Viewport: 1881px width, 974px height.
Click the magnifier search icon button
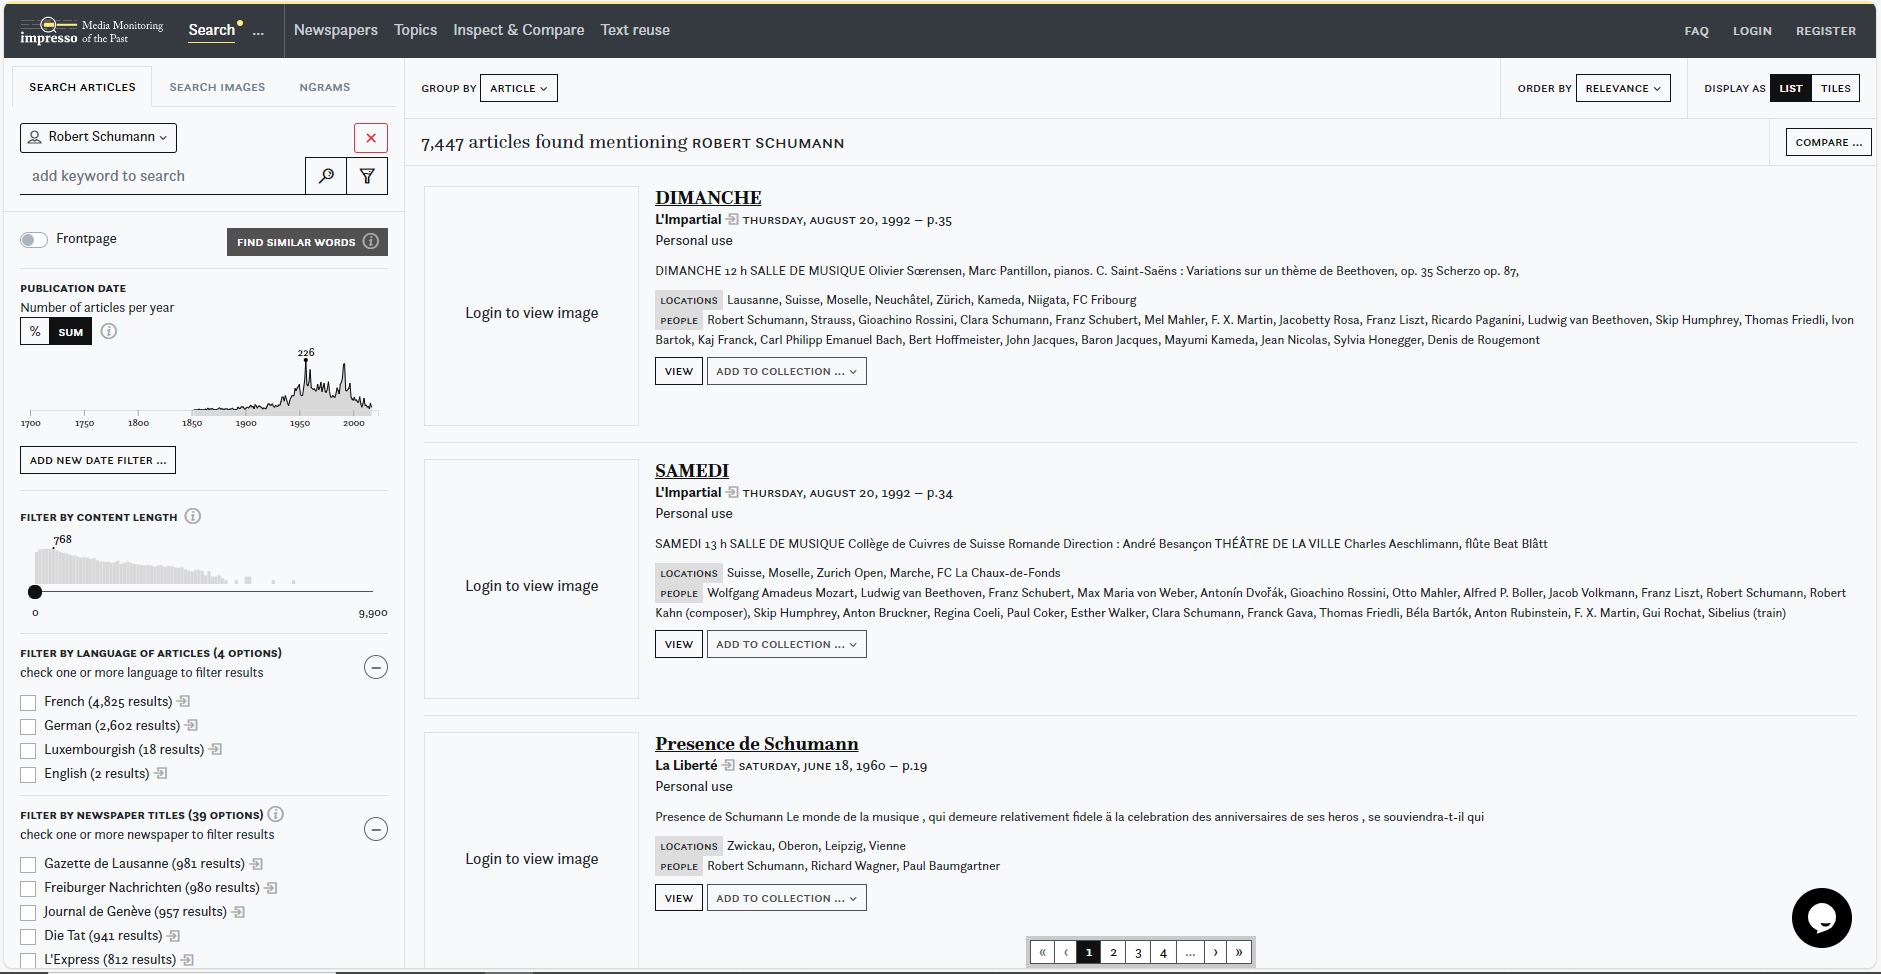coord(326,176)
